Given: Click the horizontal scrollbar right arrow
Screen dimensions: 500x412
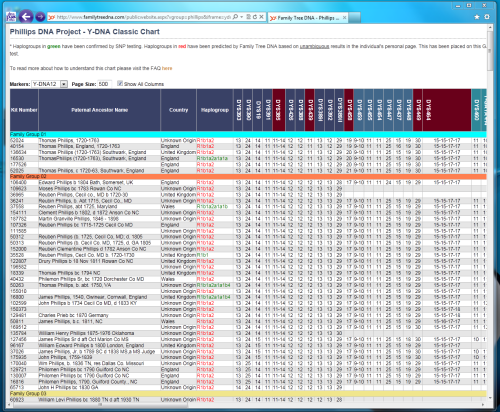Looking at the screenshot, I should [x=484, y=405].
